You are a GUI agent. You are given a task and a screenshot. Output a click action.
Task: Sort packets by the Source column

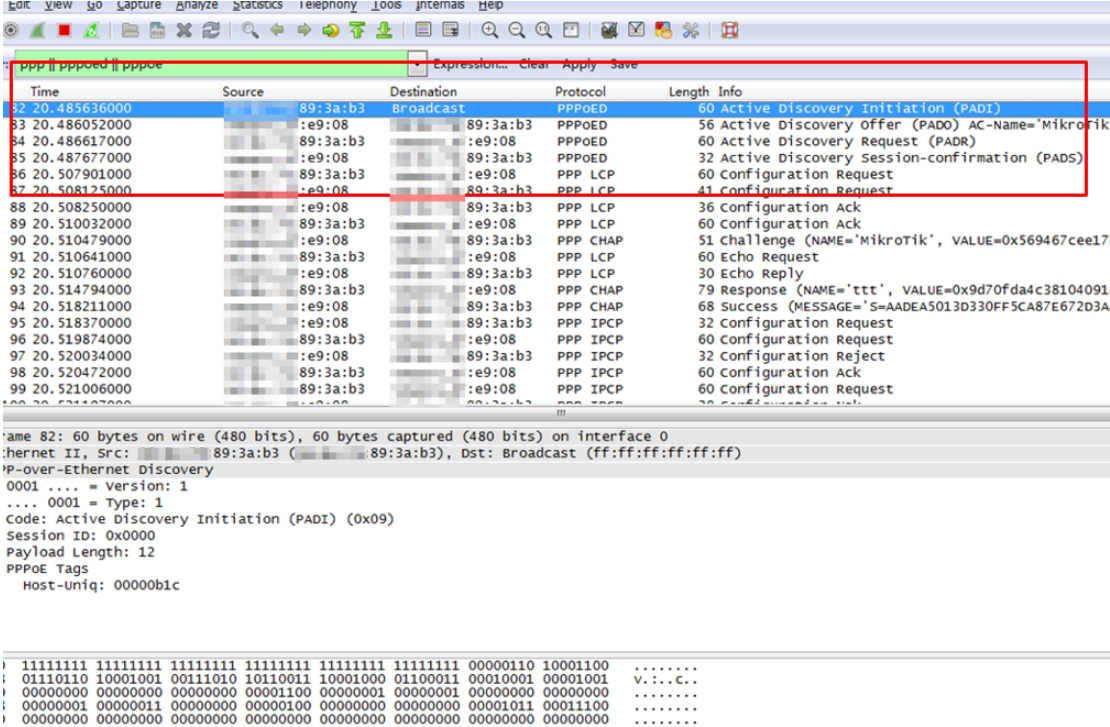243,91
